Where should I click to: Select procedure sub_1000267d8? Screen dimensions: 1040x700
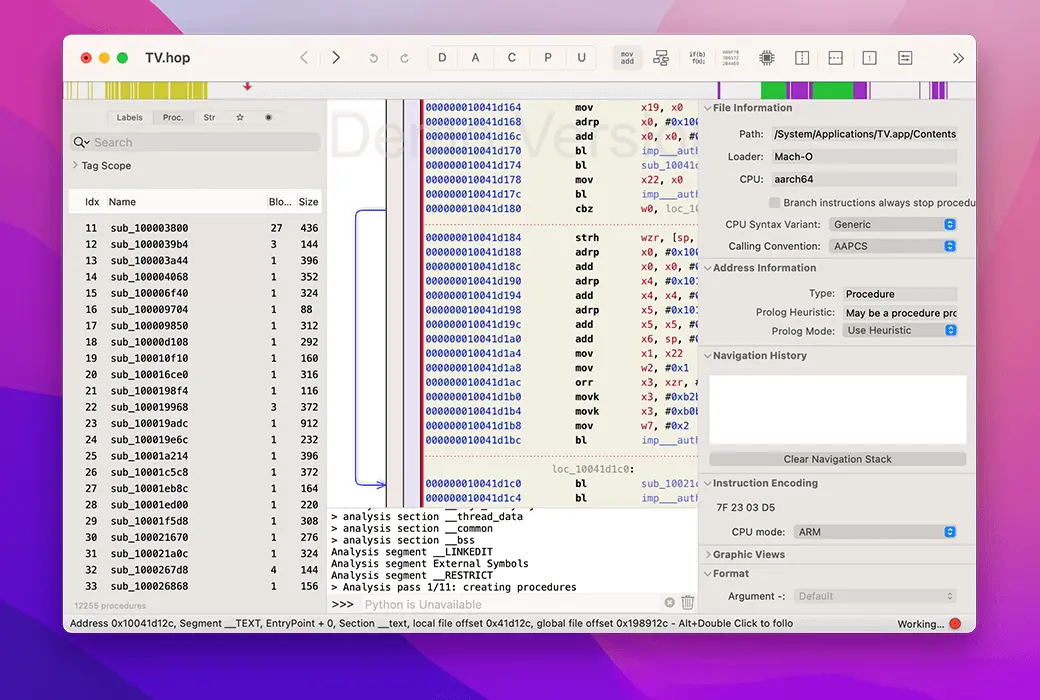tap(195, 570)
